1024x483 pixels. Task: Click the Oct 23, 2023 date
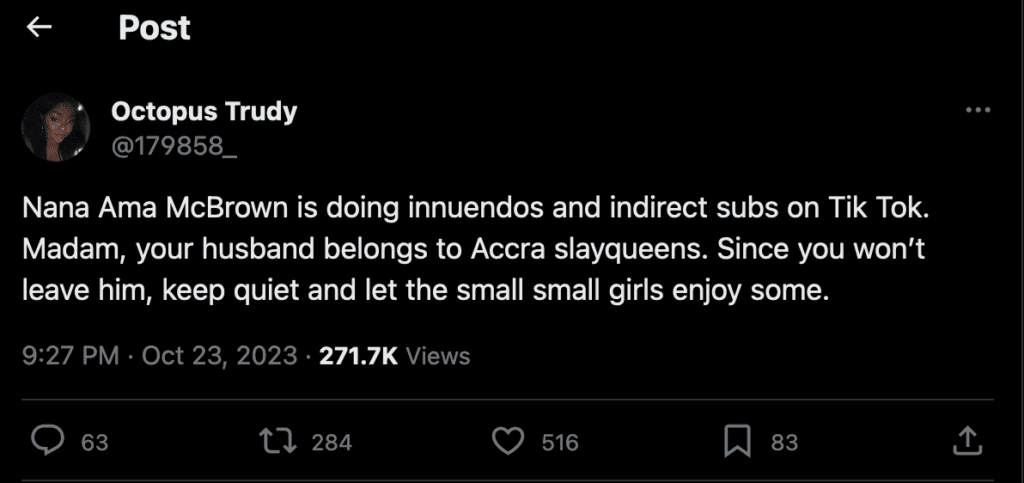(x=220, y=356)
